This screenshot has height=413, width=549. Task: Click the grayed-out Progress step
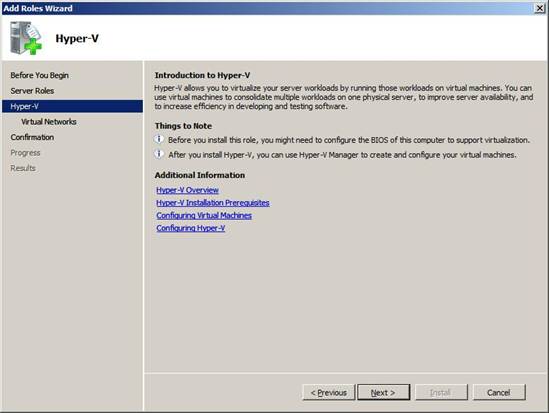click(25, 153)
